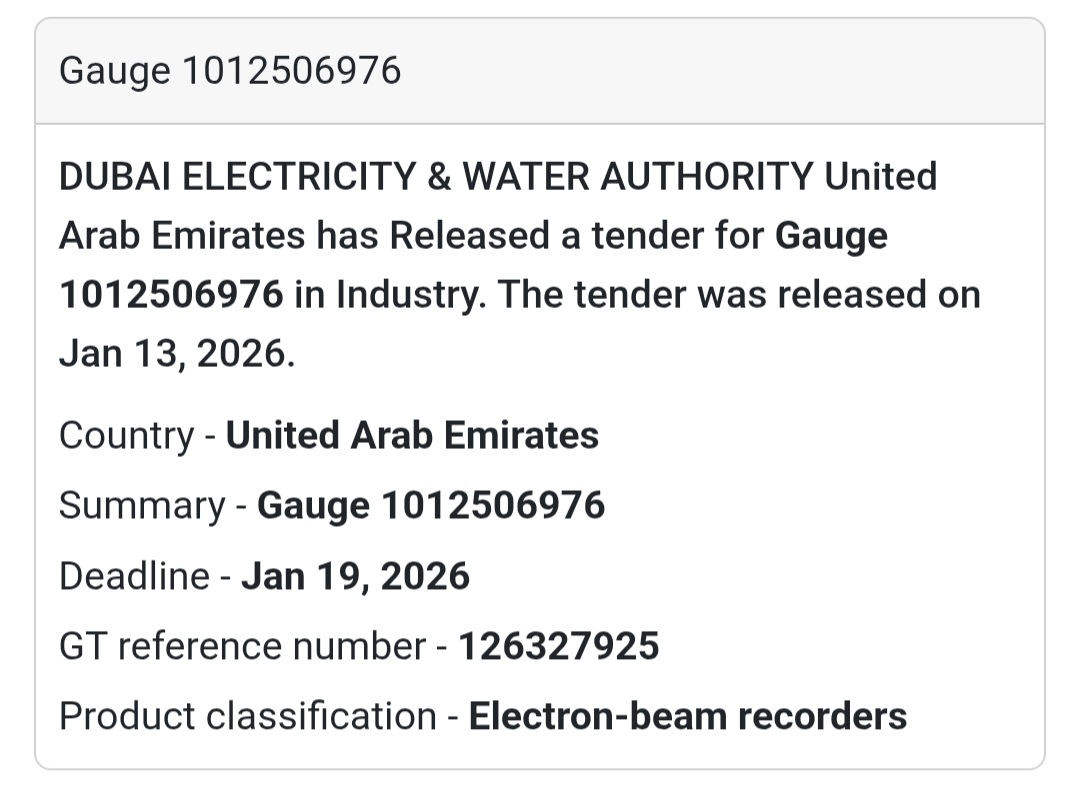Viewport: 1080px width, 793px height.
Task: Click the Product classification label
Action: click(248, 716)
